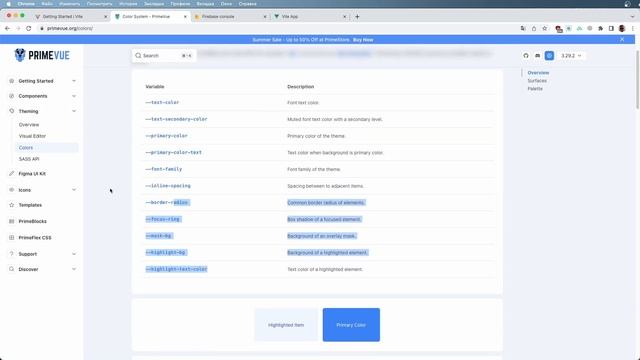Viewport: 640px width, 360px height.
Task: Open the Visual Editor page
Action: pyautogui.click(x=32, y=136)
